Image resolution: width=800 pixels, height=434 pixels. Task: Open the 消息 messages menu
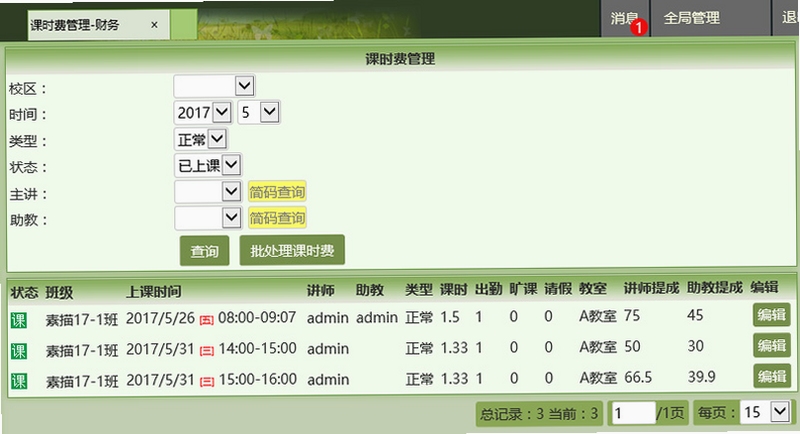pos(624,18)
